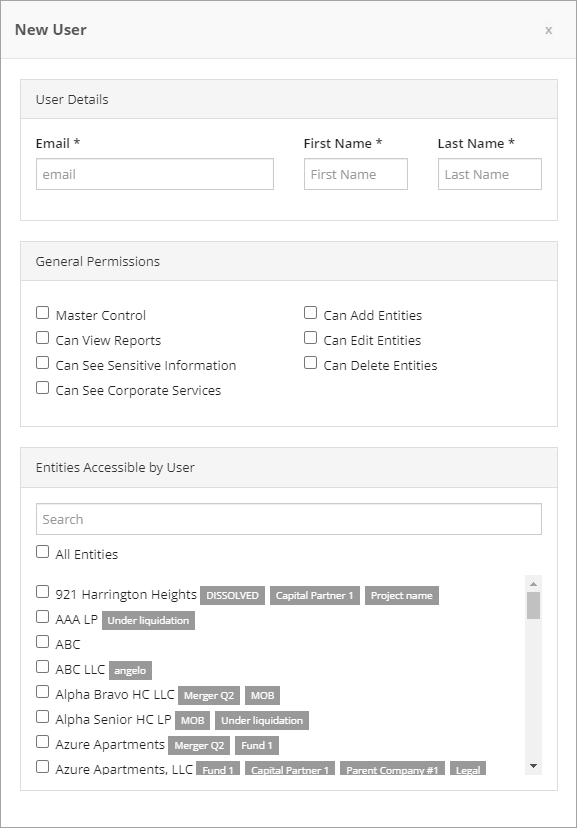Check Alpha Senior HC LP entity
Image resolution: width=577 pixels, height=828 pixels.
coord(43,717)
